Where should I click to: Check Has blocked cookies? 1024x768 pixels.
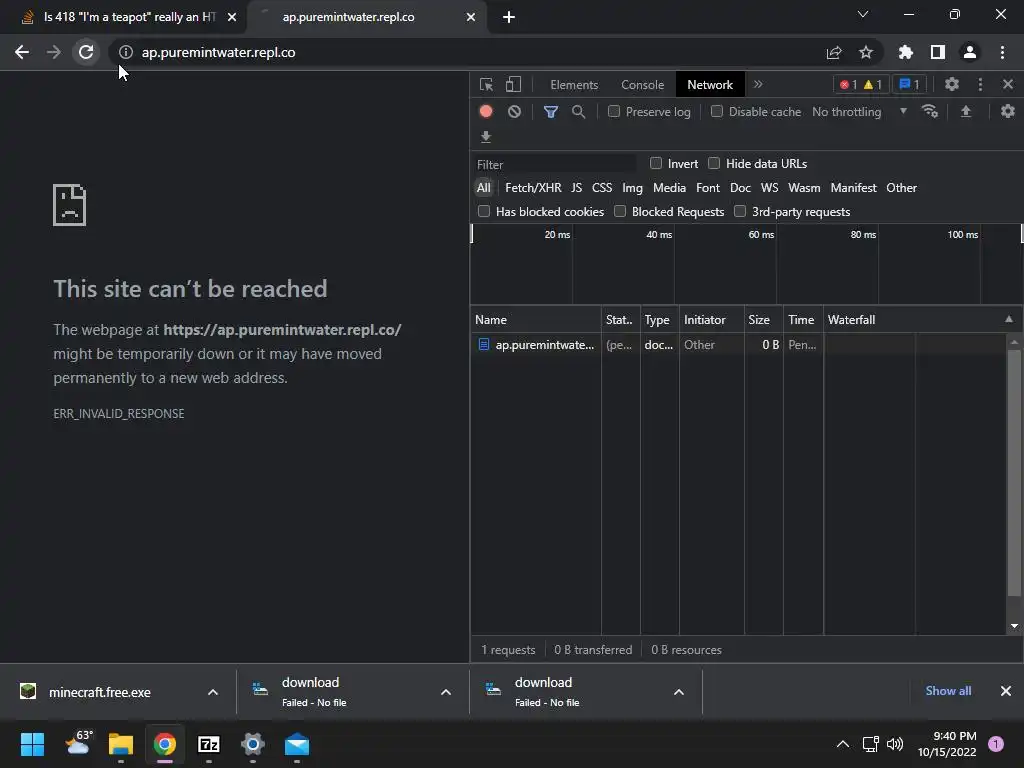point(484,212)
